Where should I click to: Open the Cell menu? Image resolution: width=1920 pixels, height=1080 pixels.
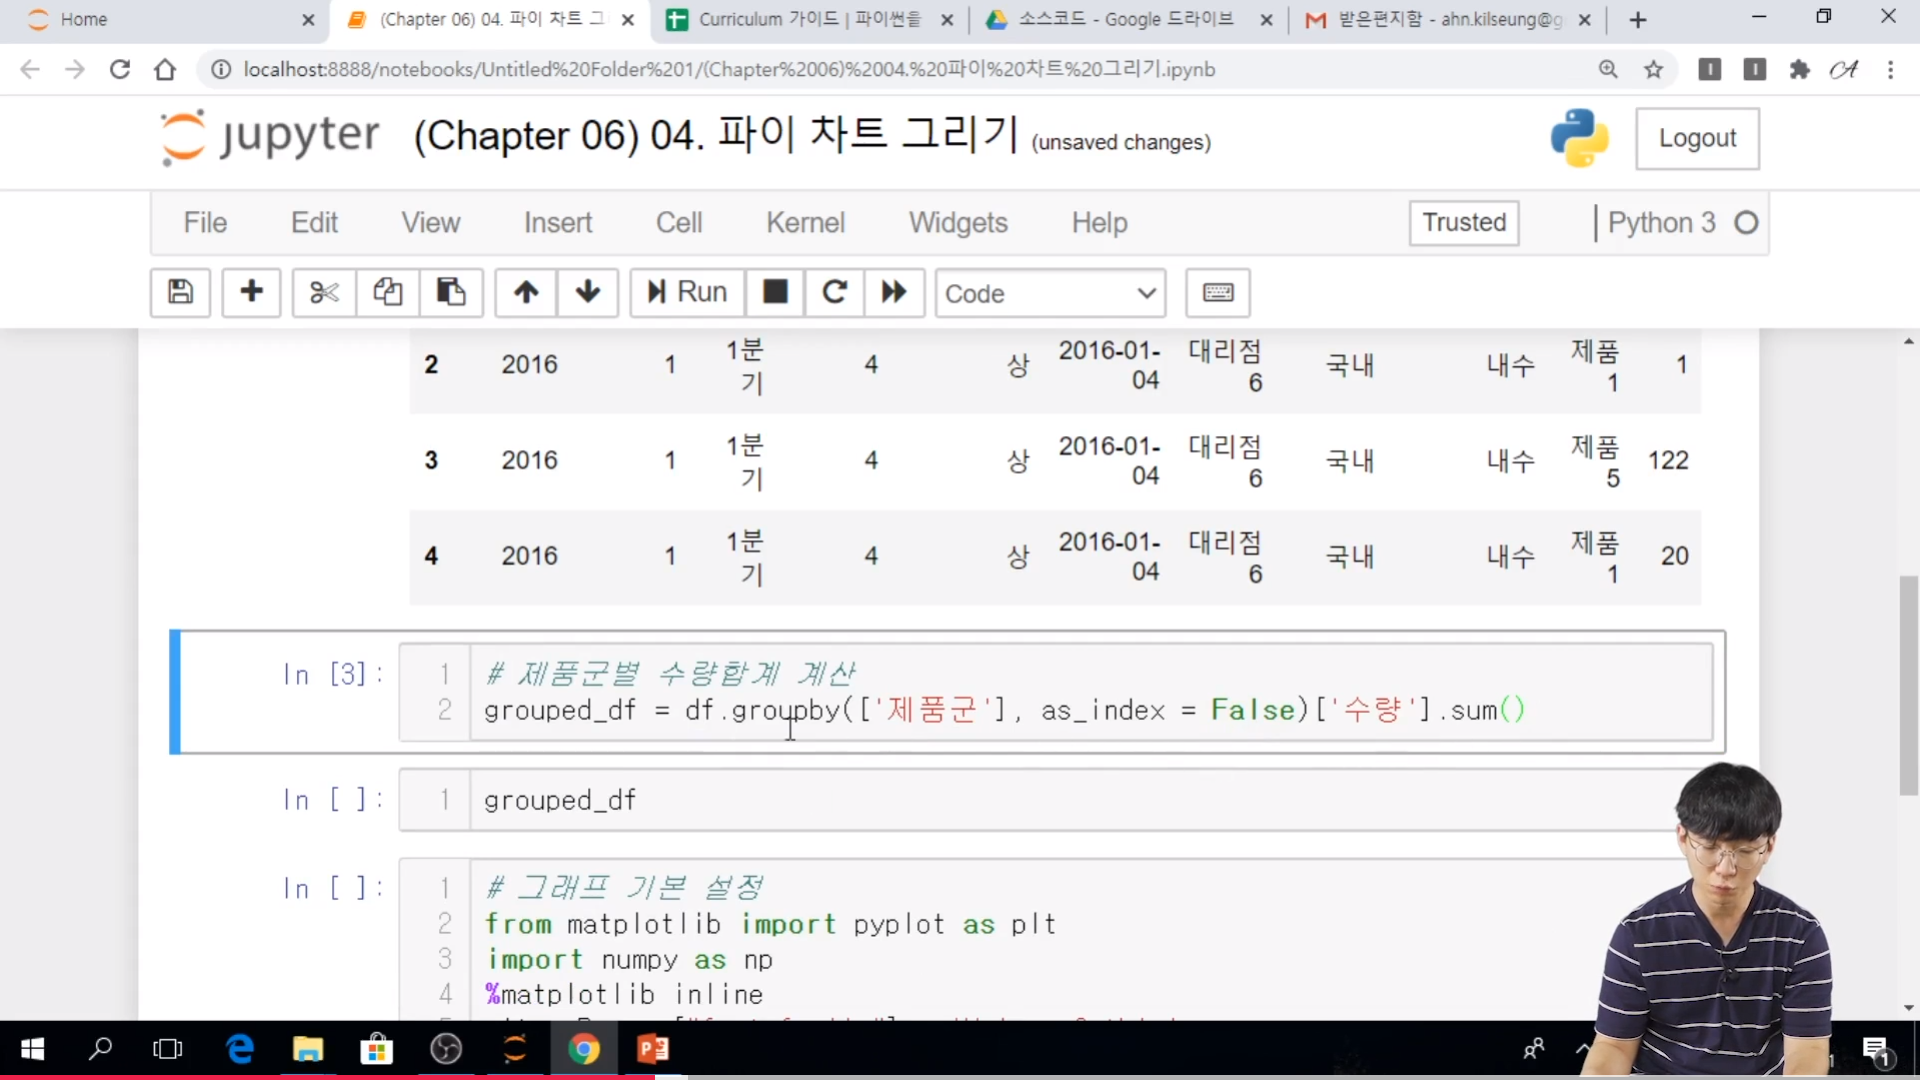pos(679,222)
